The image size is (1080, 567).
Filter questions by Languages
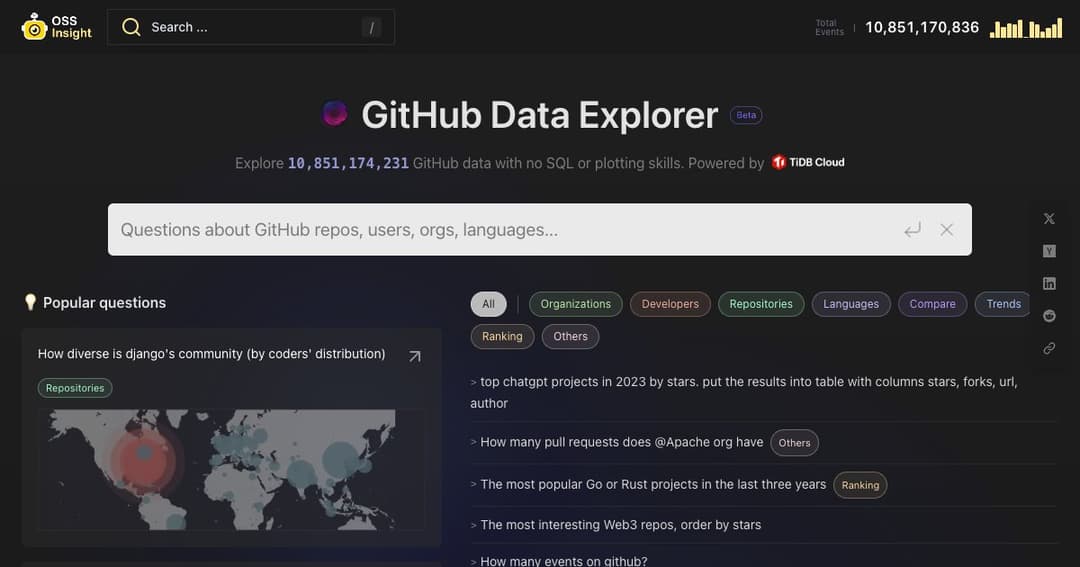(x=851, y=304)
